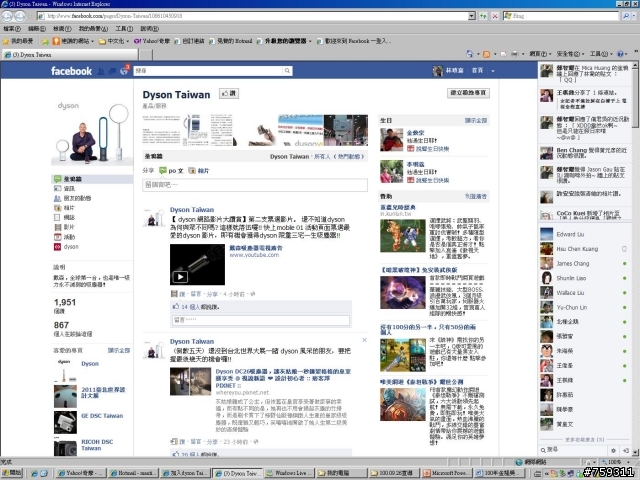The width and height of the screenshot is (640, 480).
Task: Open the www.youtube.com link in first post
Action: pos(254,255)
